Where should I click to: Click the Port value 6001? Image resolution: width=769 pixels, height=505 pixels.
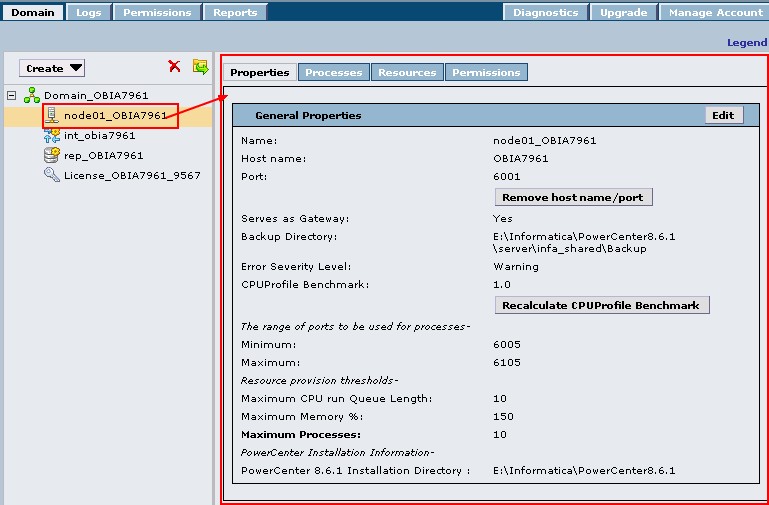point(507,177)
